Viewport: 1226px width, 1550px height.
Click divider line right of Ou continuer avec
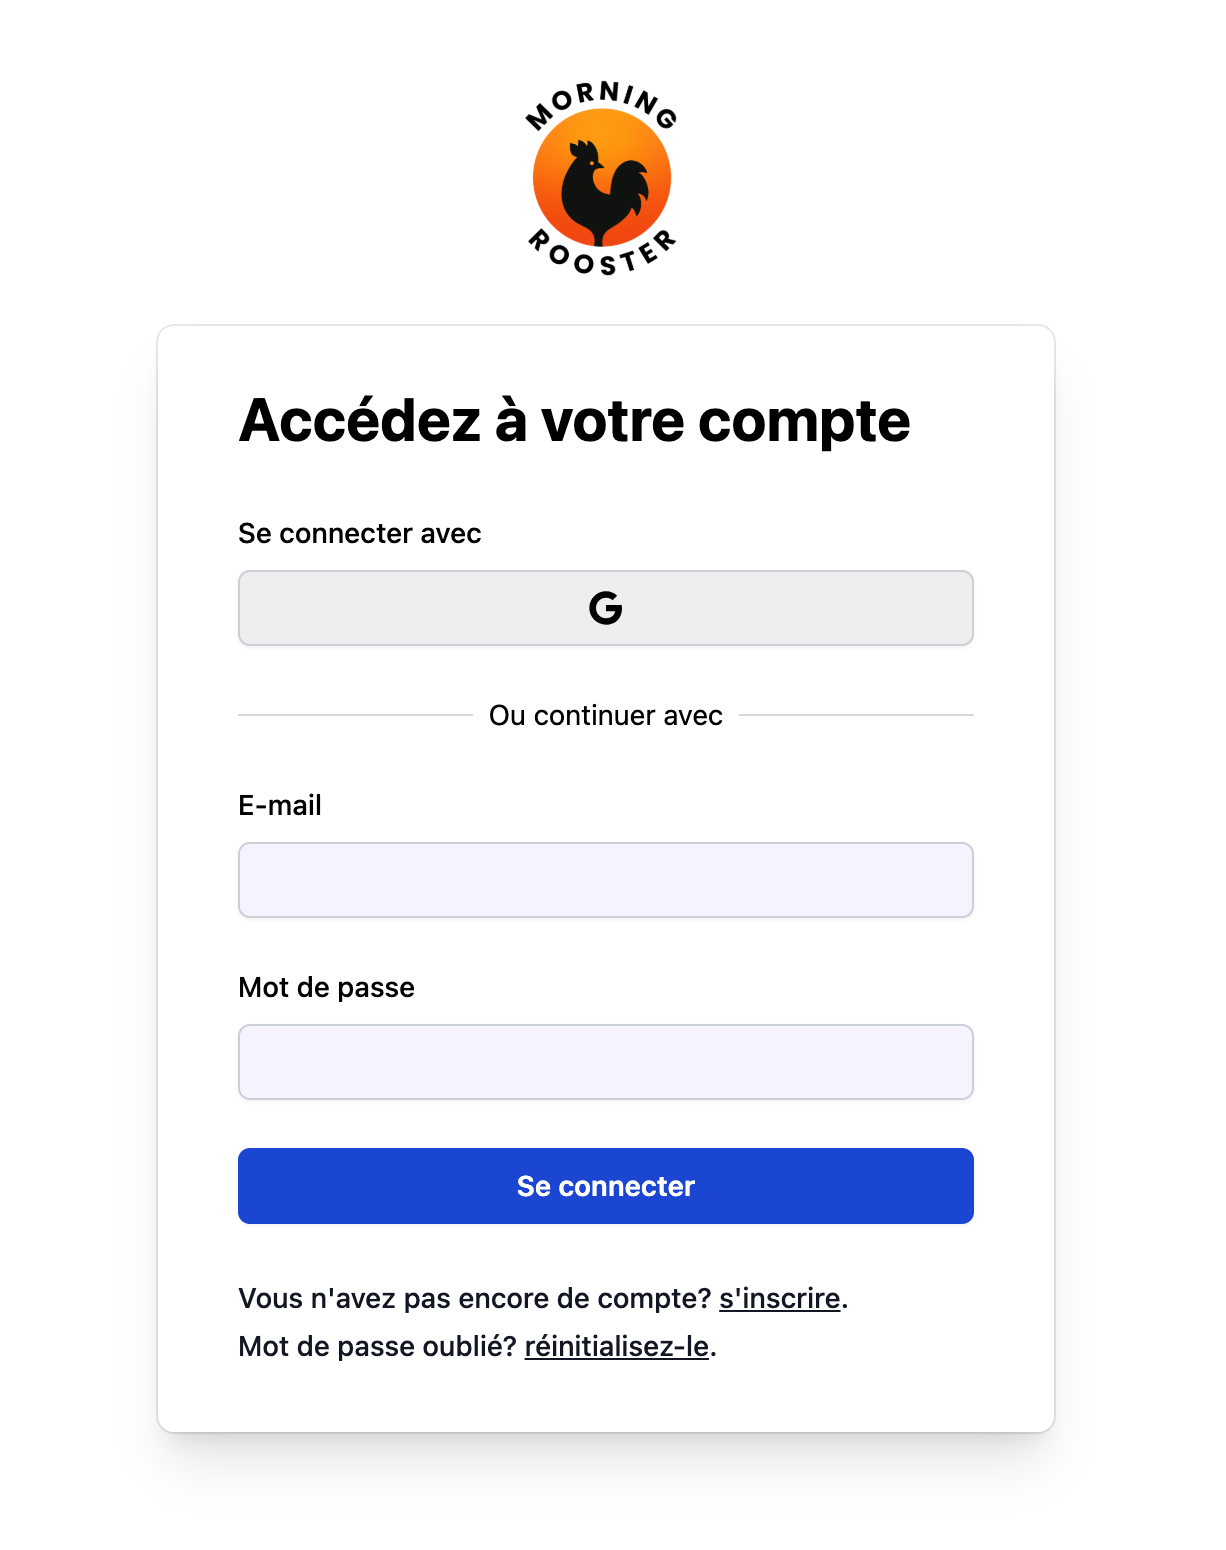click(x=856, y=716)
